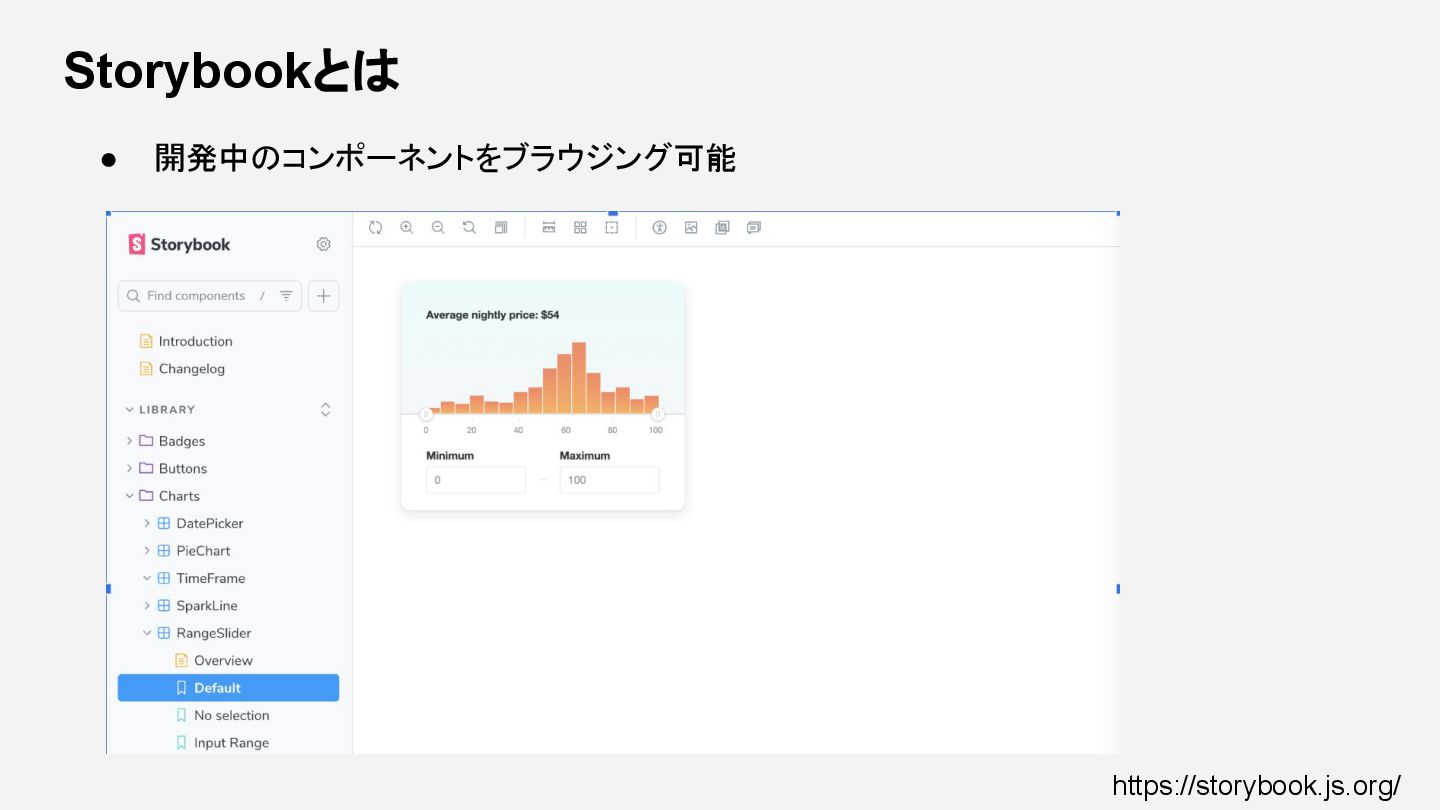Screen dimensions: 1440x810
Task: Click the Minimum value input field
Action: [476, 480]
